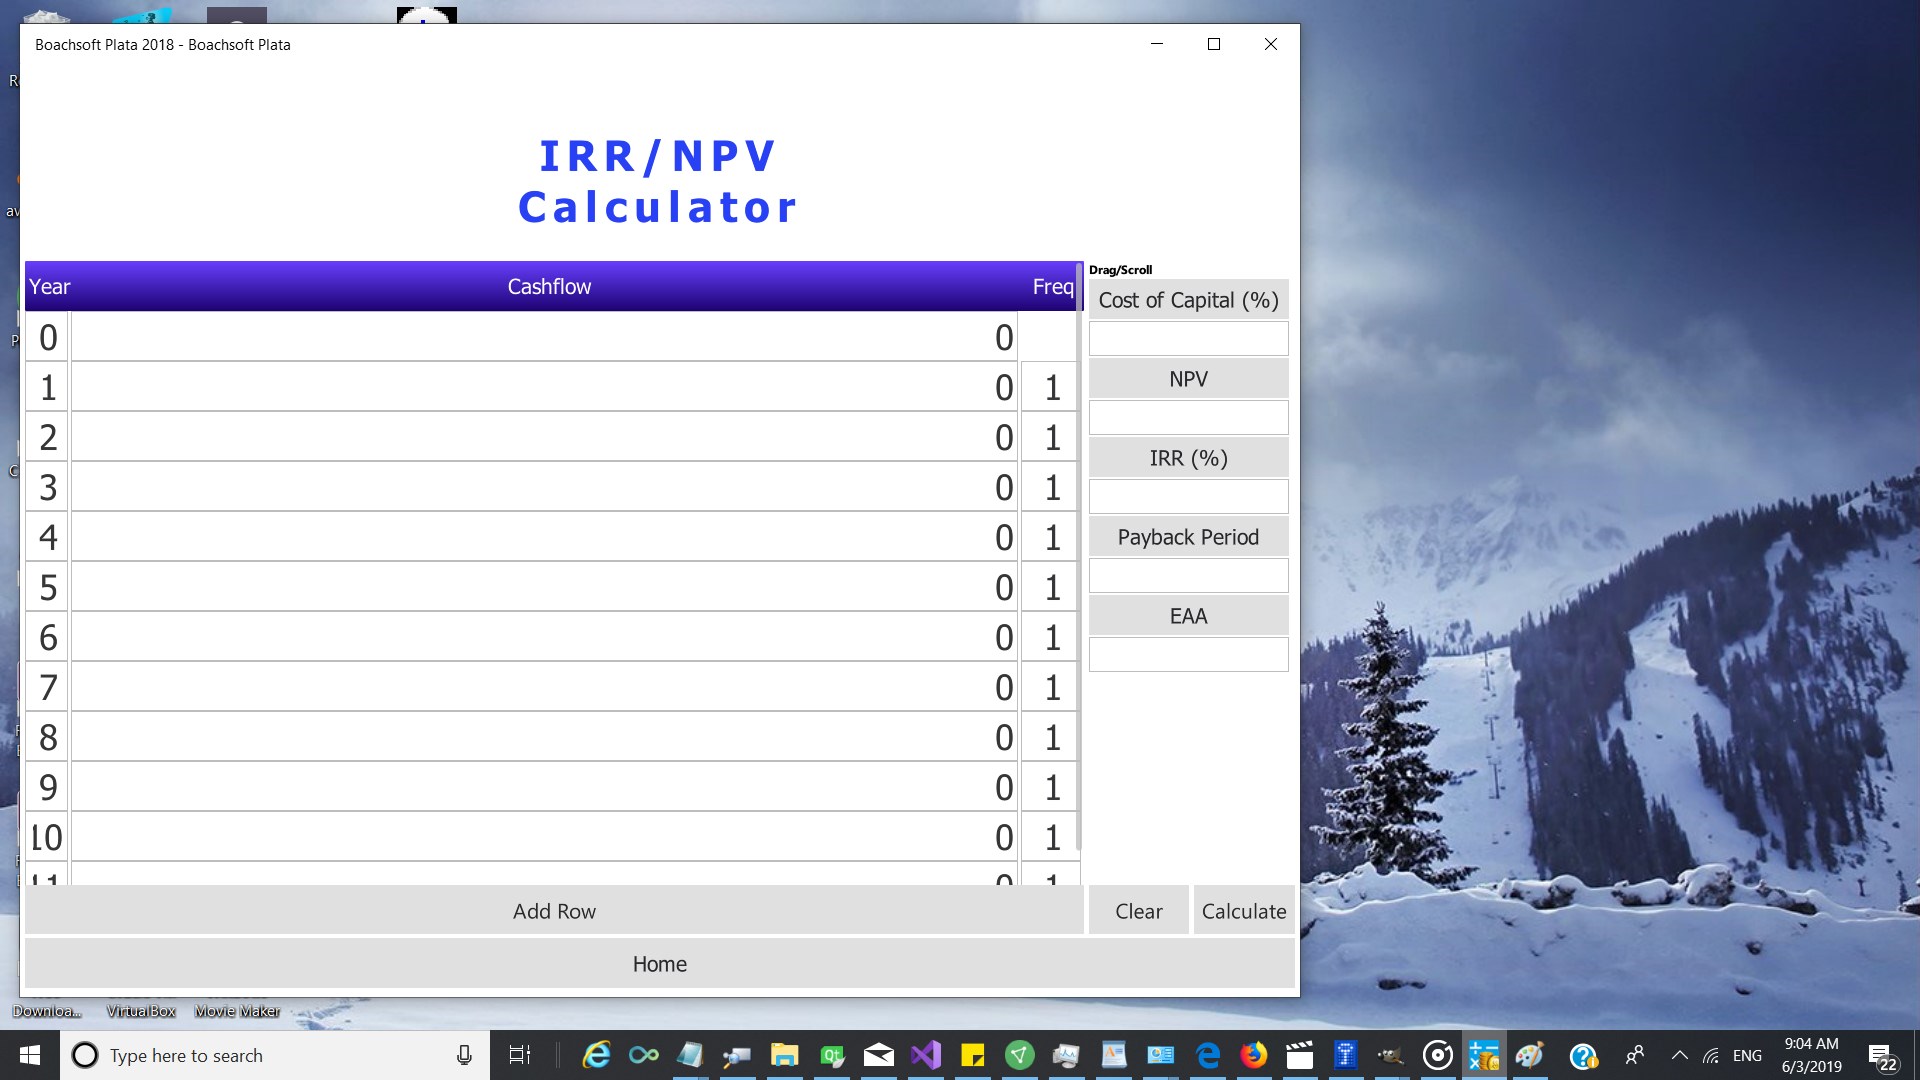Click Add Row below the table
1920x1080 pixels.
pyautogui.click(x=554, y=911)
